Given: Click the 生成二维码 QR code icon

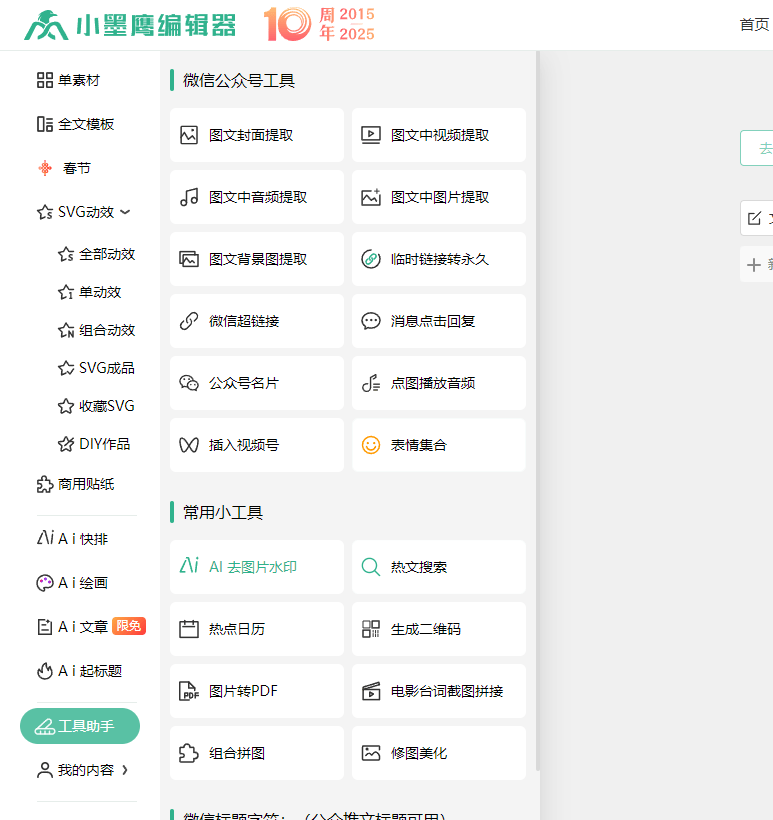Looking at the screenshot, I should [371, 629].
